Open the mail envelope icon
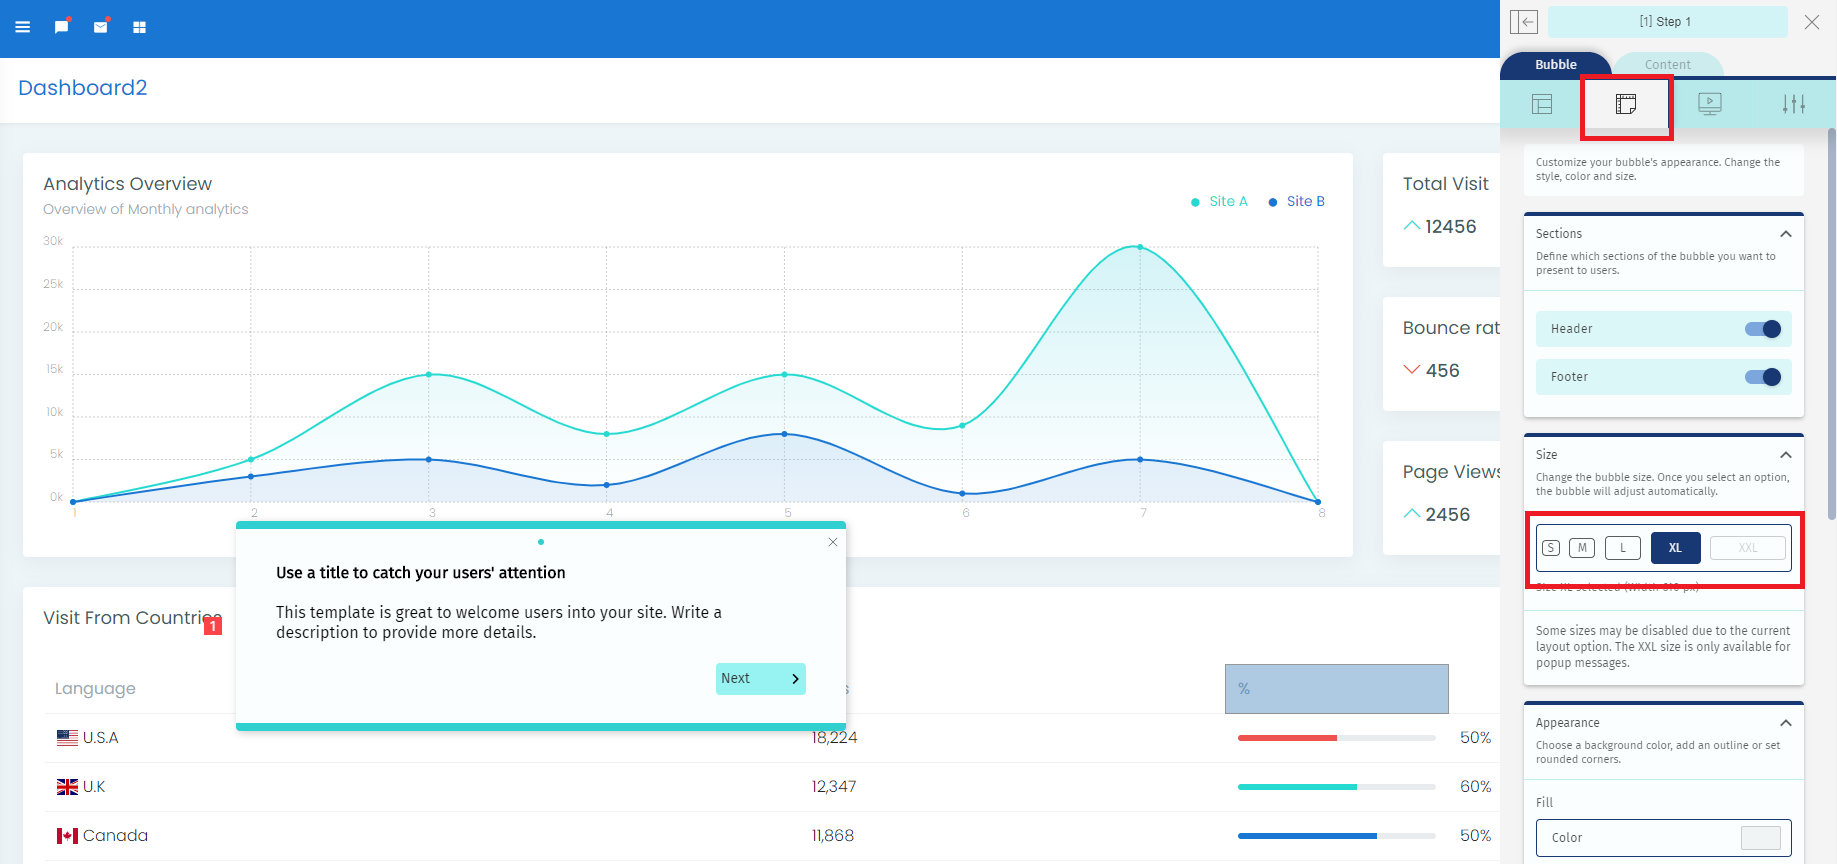 click(101, 27)
